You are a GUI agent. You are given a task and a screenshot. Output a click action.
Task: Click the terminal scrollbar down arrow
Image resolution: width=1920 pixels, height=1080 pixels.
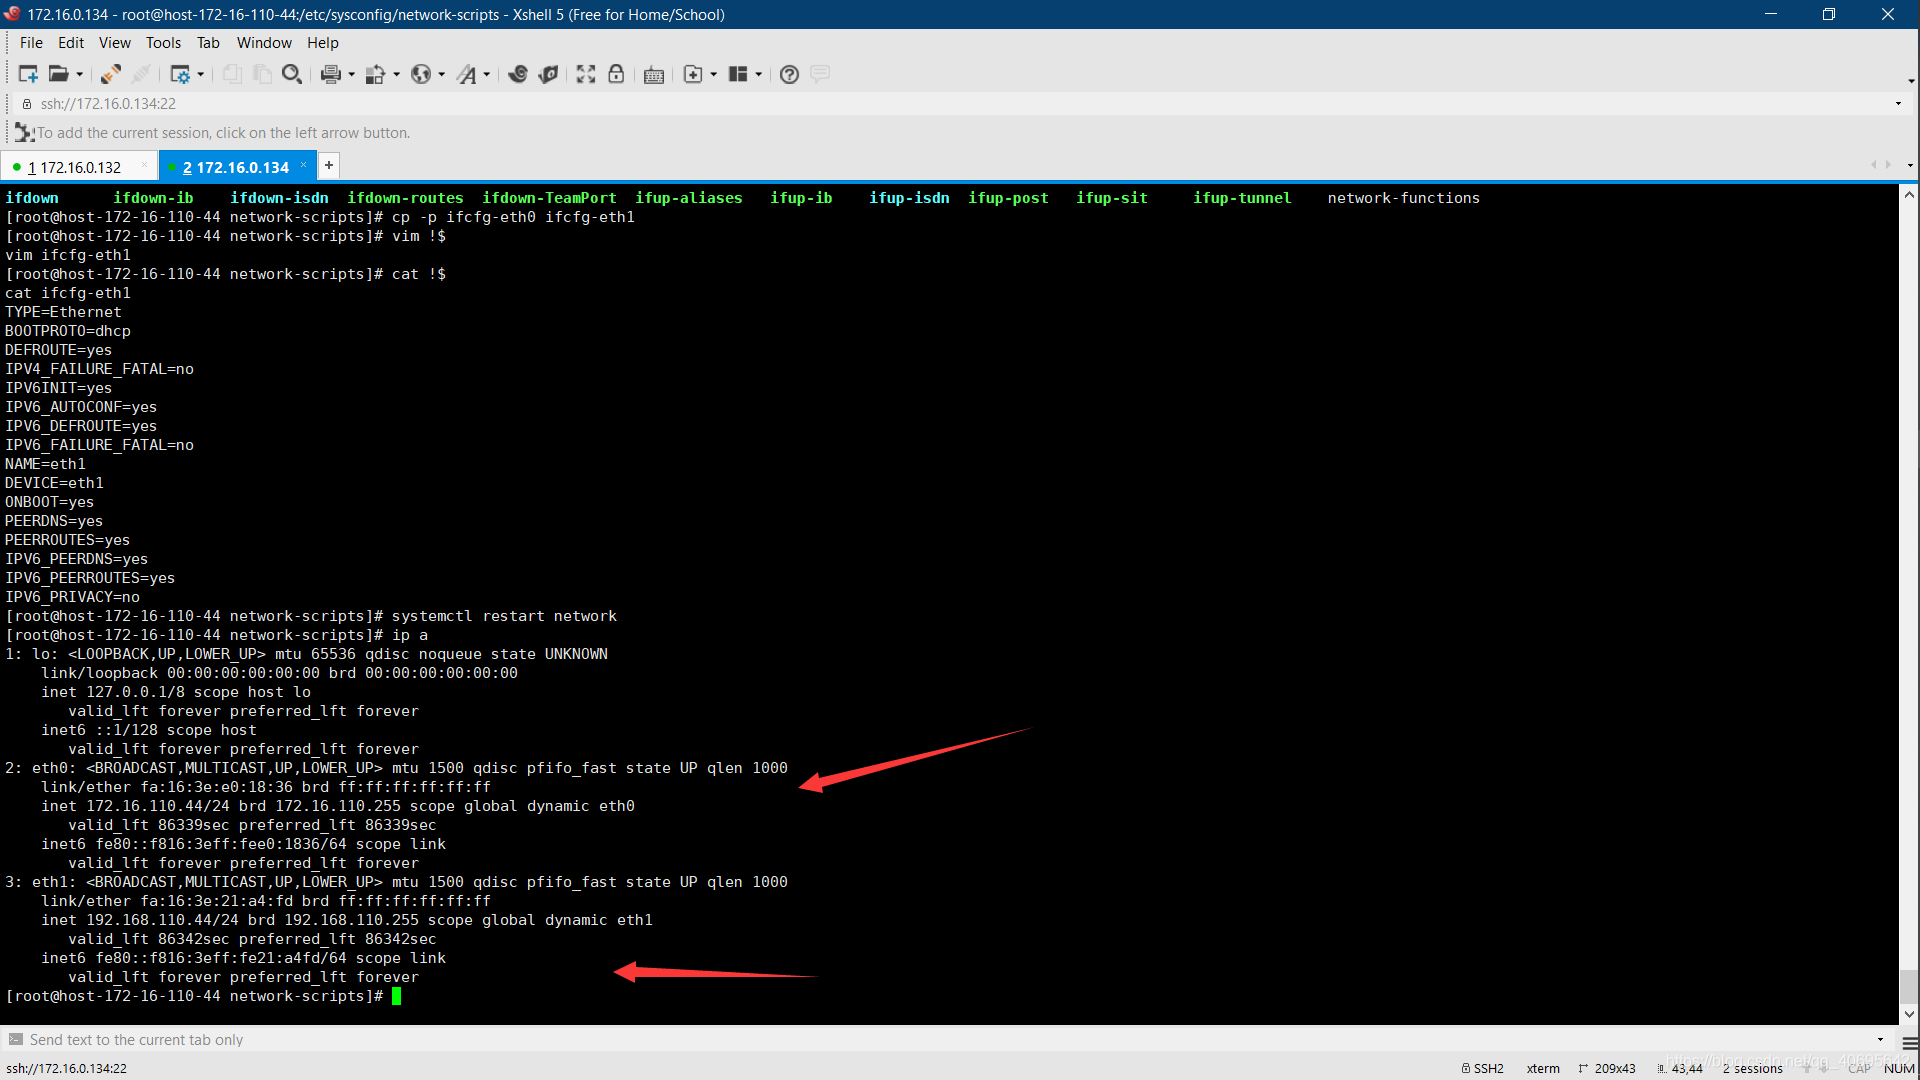[x=1909, y=1014]
